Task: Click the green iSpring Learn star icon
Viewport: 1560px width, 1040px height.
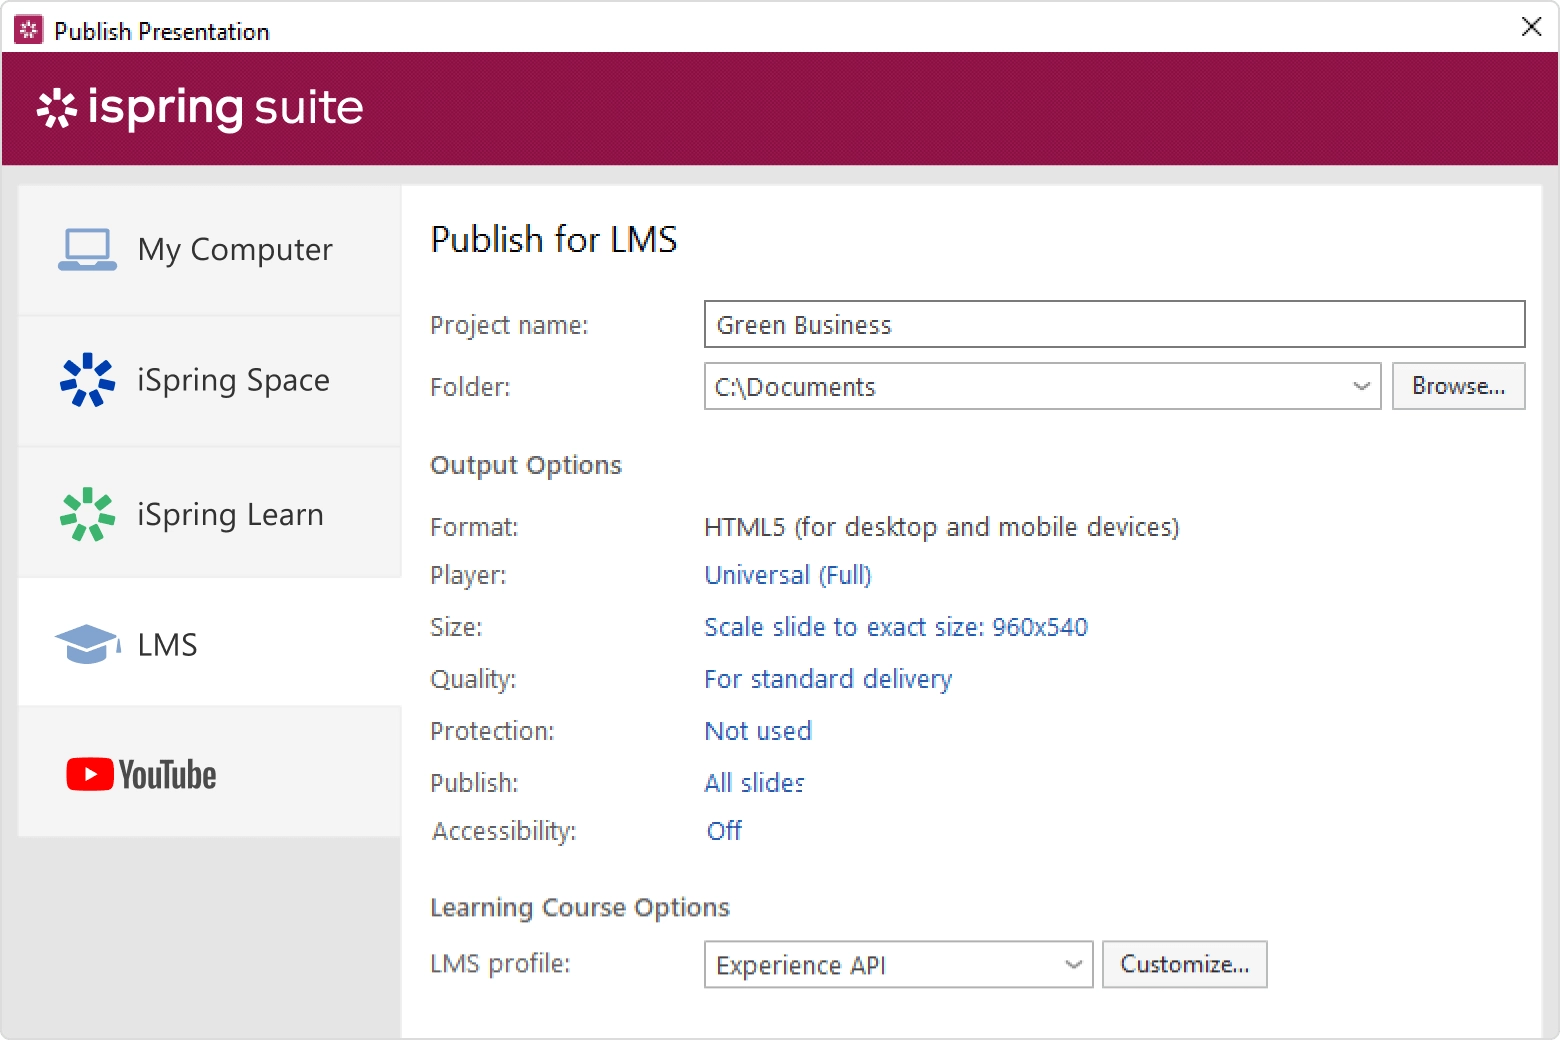Action: 88,514
